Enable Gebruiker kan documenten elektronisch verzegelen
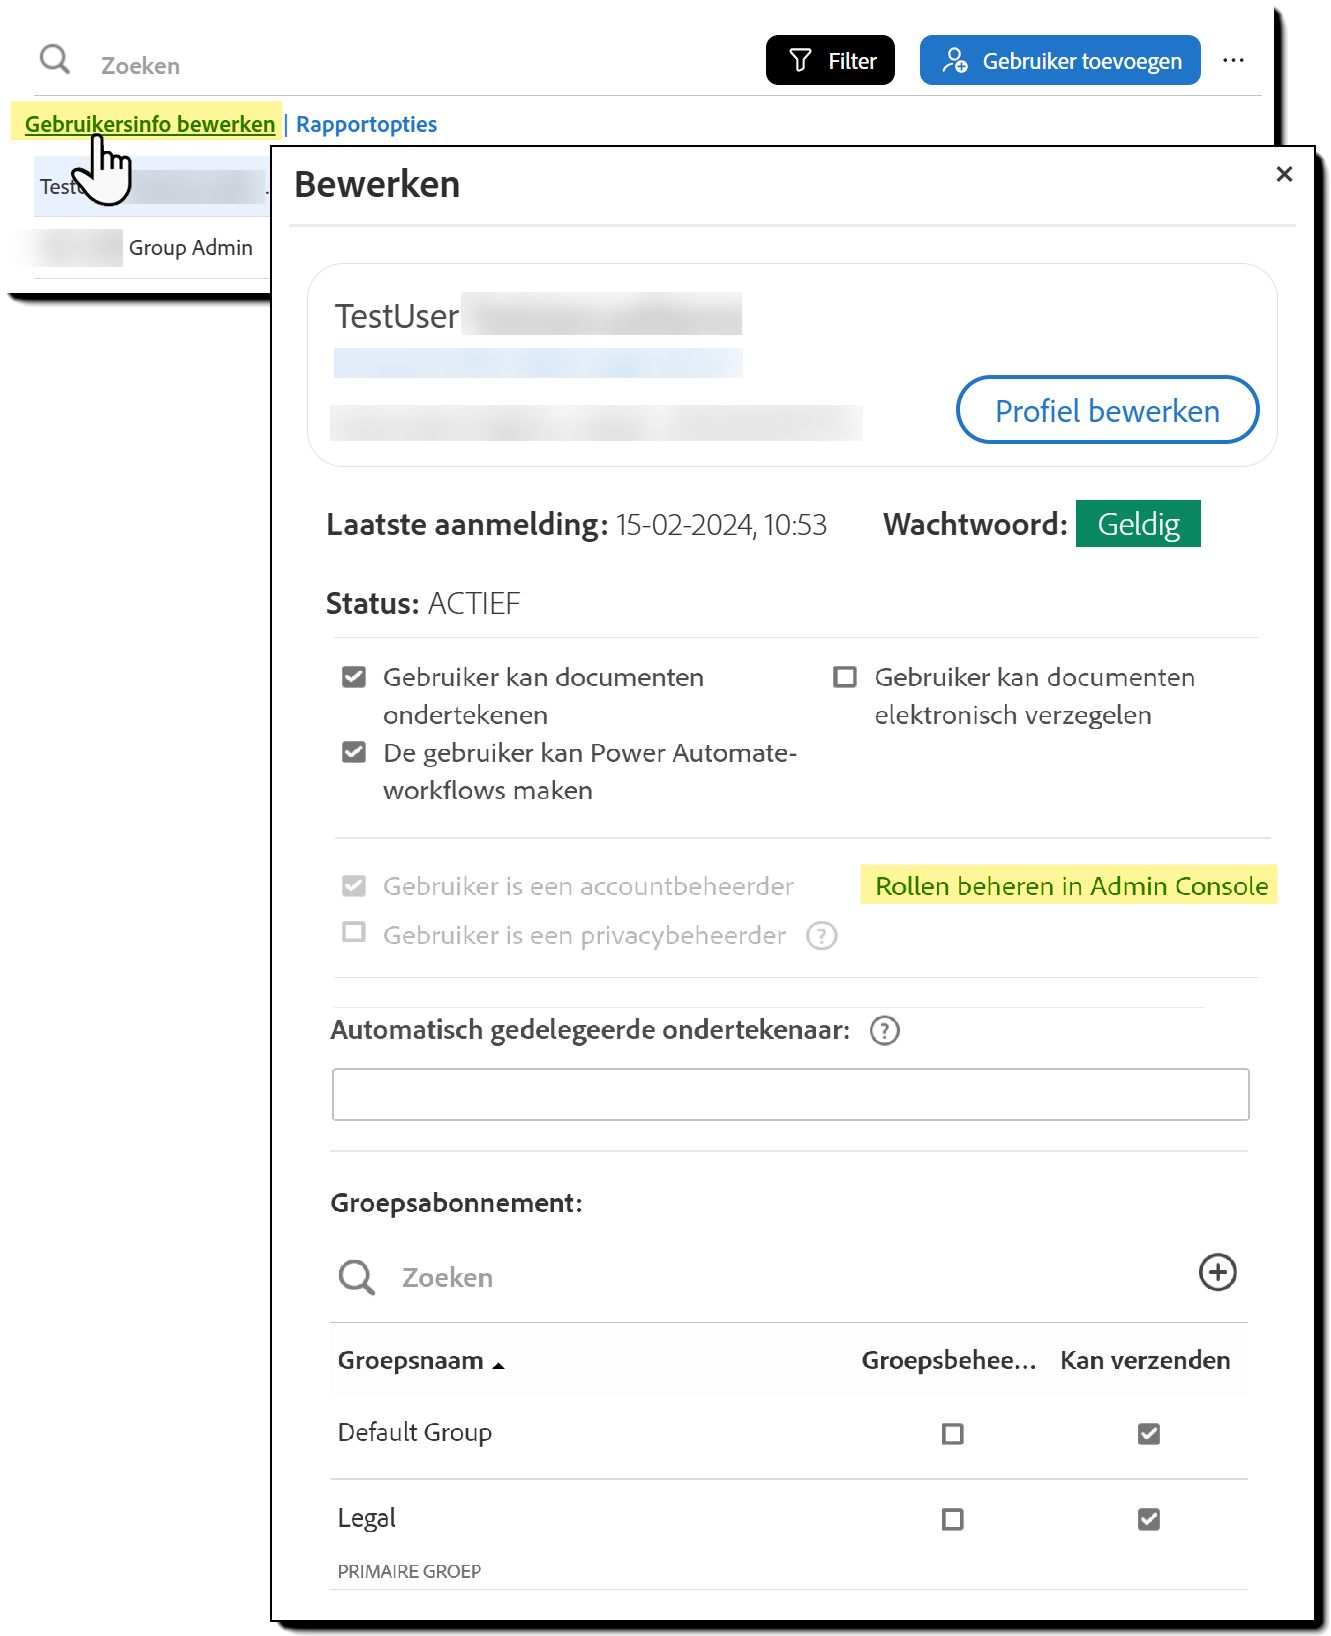 845,677
